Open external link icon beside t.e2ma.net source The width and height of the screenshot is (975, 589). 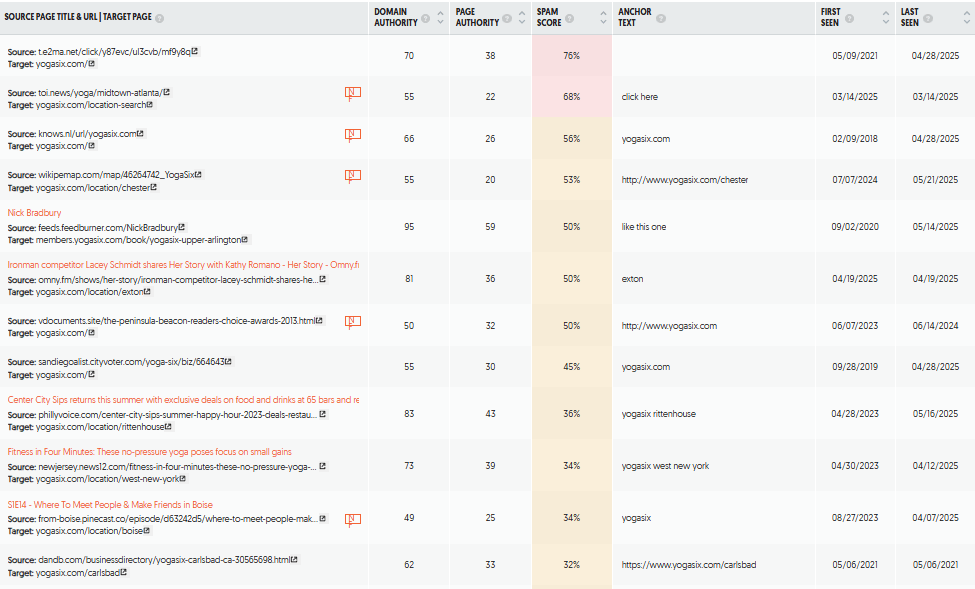pos(195,51)
